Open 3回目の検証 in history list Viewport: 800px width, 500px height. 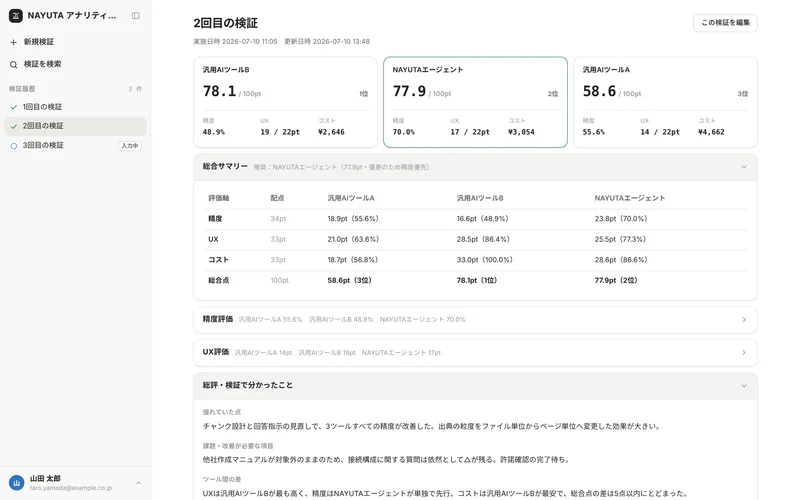coord(76,146)
